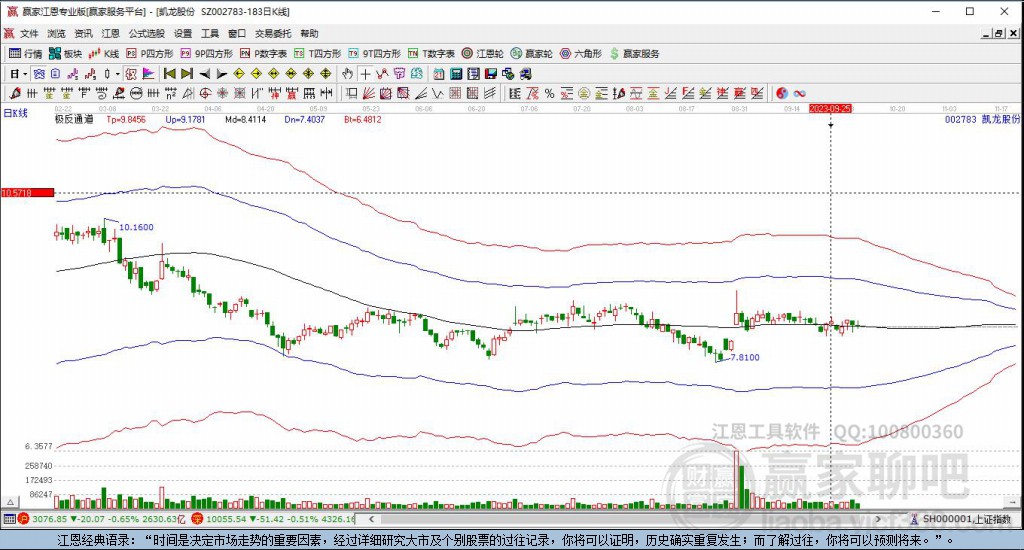Jump to last bar with green skip-forward icon
This screenshot has height=550, width=1024.
(187, 74)
